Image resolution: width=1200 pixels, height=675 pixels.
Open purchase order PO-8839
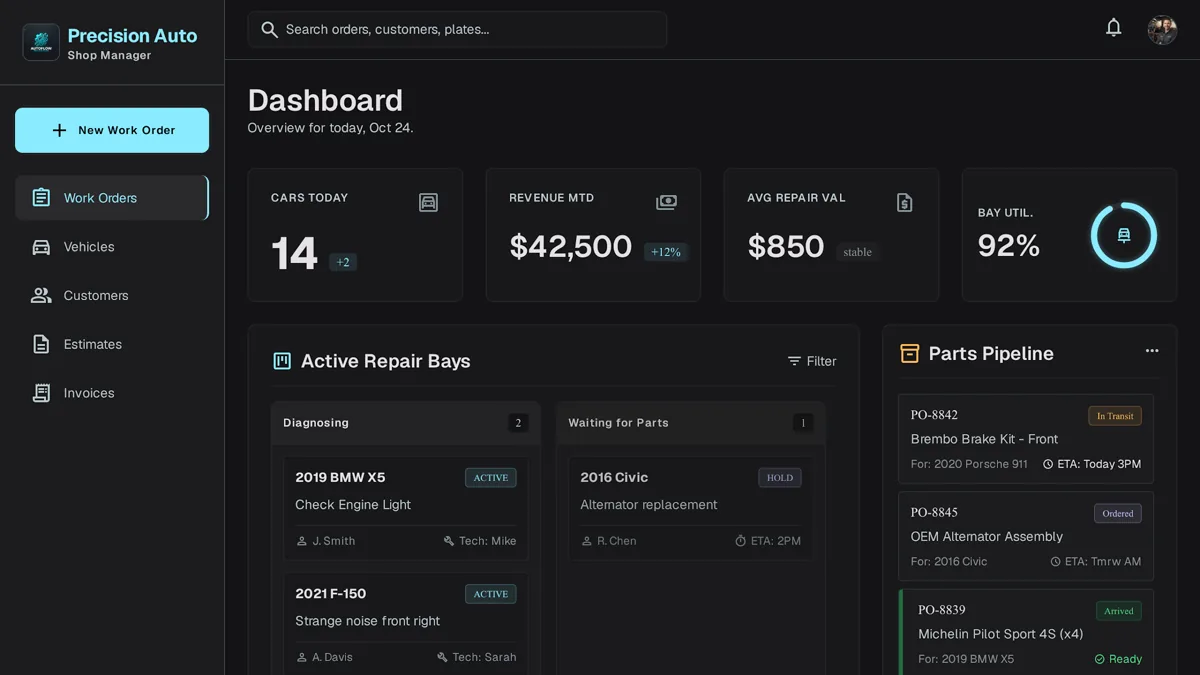(x=1026, y=632)
